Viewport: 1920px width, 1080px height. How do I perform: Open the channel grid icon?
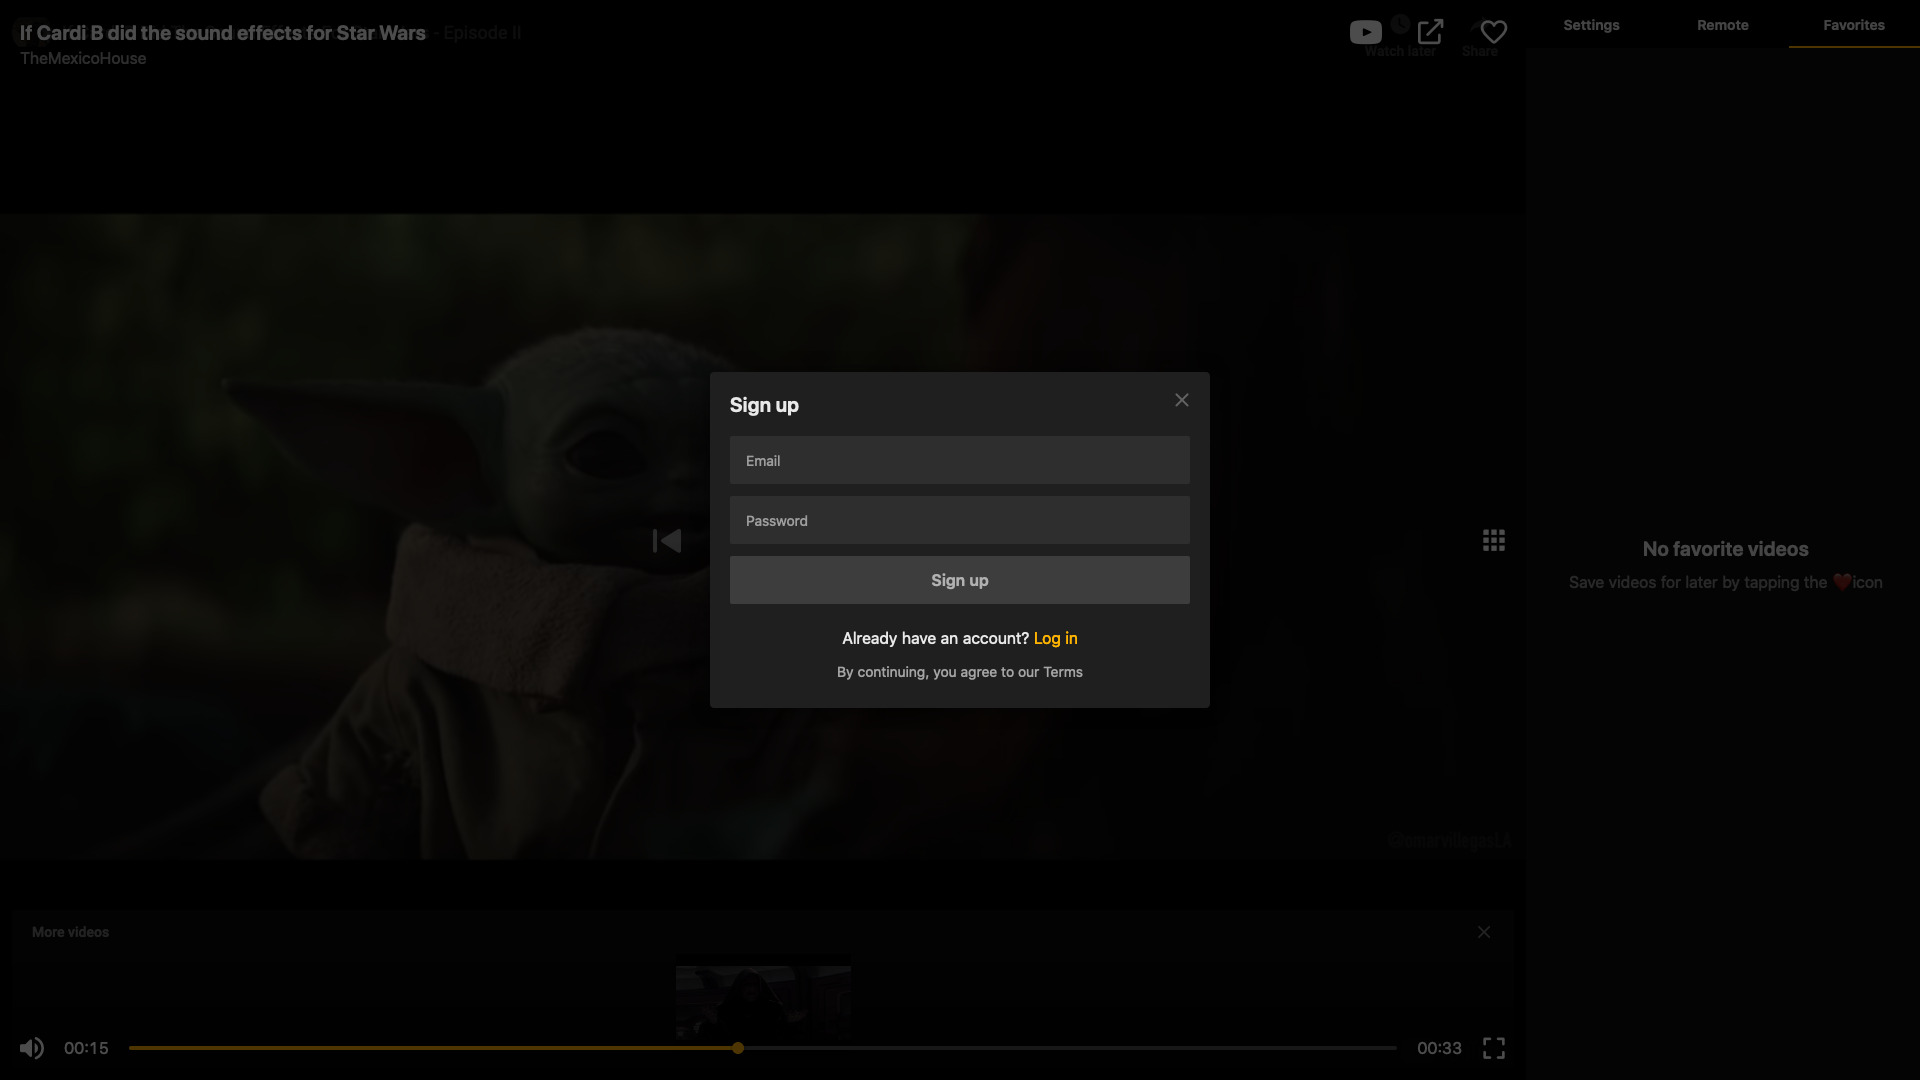[x=1493, y=541]
